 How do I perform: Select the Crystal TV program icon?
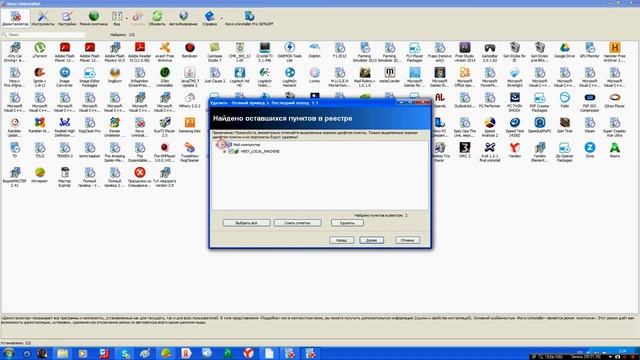[x=264, y=52]
